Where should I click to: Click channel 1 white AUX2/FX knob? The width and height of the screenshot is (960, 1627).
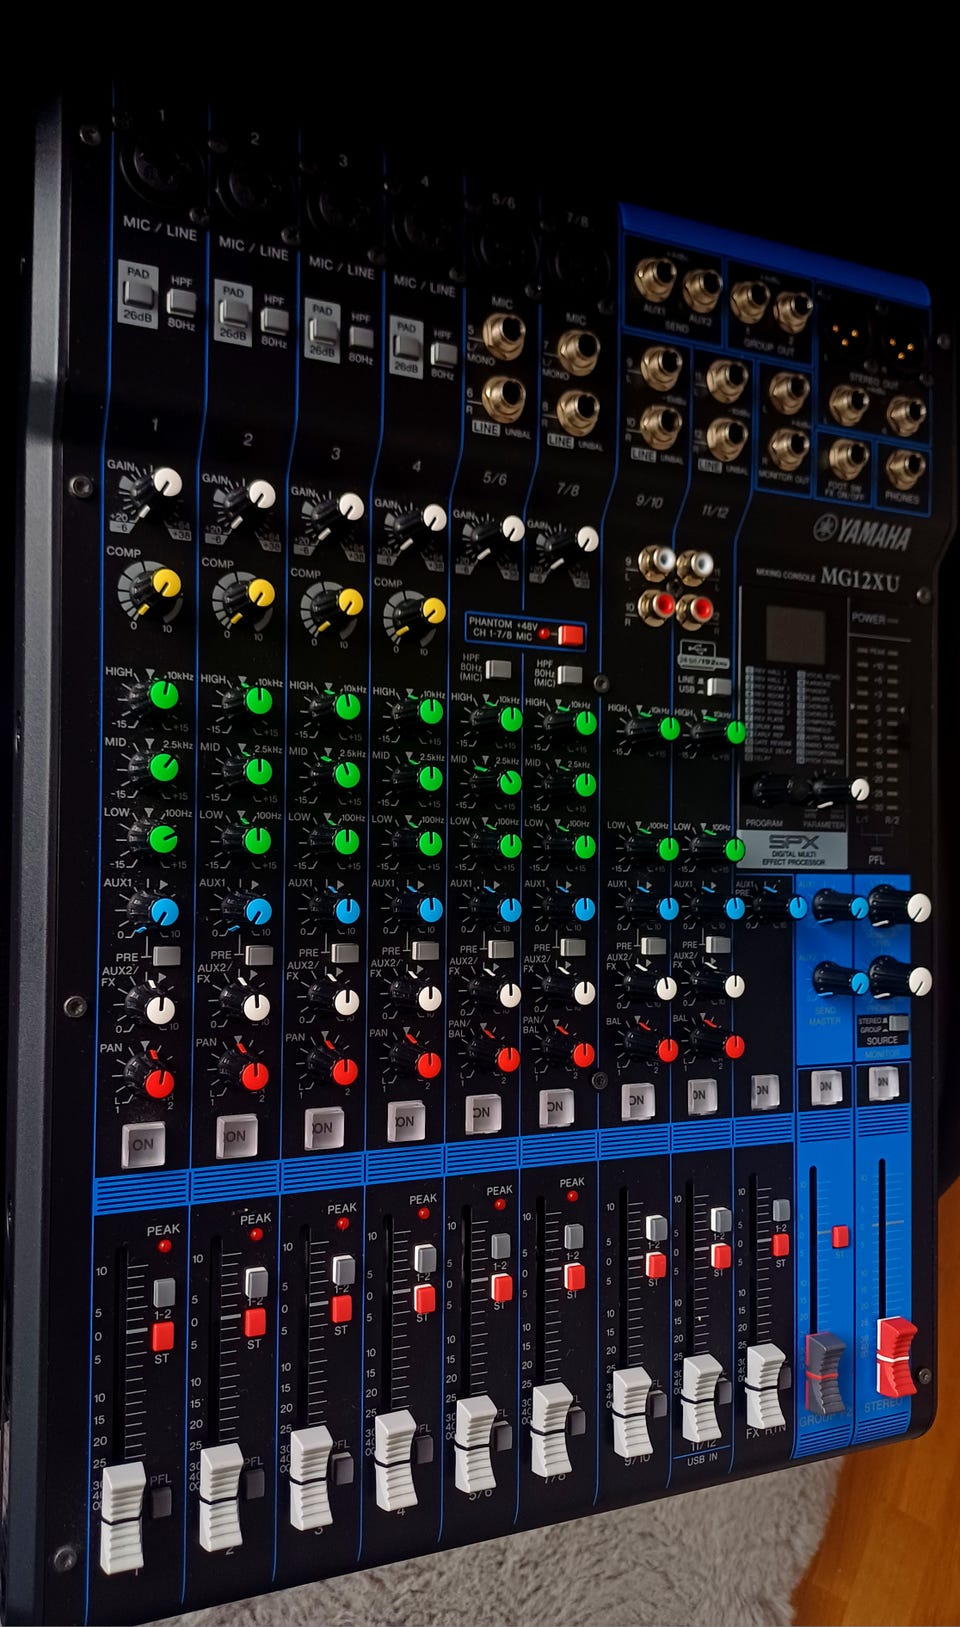click(x=154, y=1008)
